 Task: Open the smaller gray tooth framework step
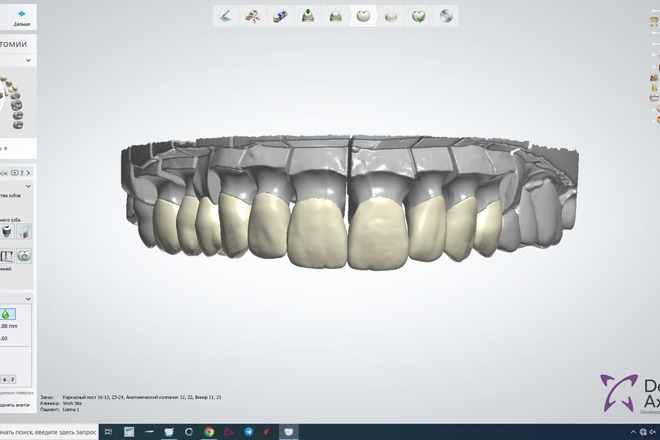(x=391, y=16)
